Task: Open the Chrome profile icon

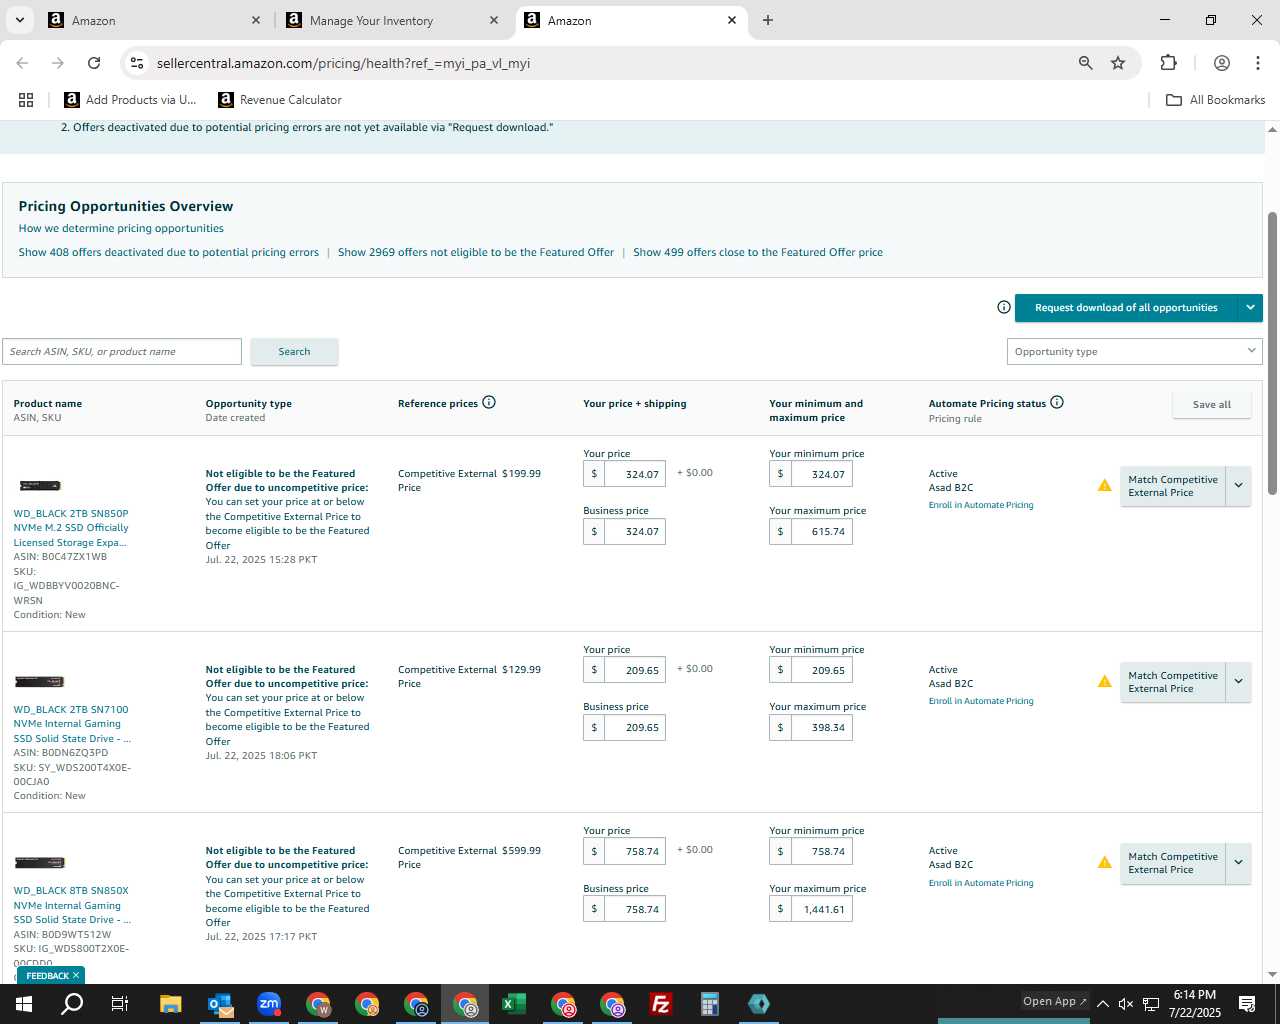Action: pyautogui.click(x=1222, y=63)
